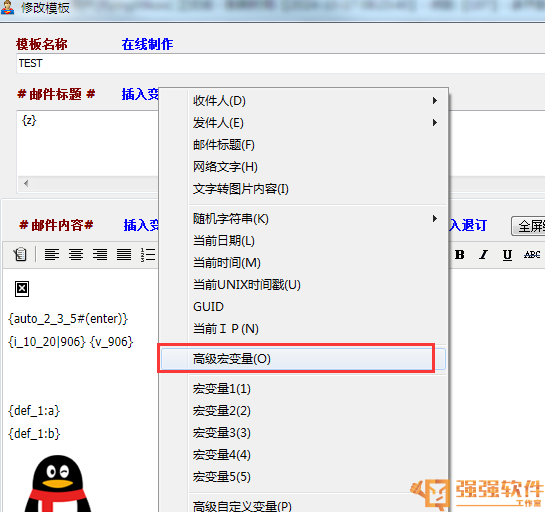Viewport: 545px width, 512px height.
Task: Click the subject box left scroll arrow
Action: click(26, 183)
